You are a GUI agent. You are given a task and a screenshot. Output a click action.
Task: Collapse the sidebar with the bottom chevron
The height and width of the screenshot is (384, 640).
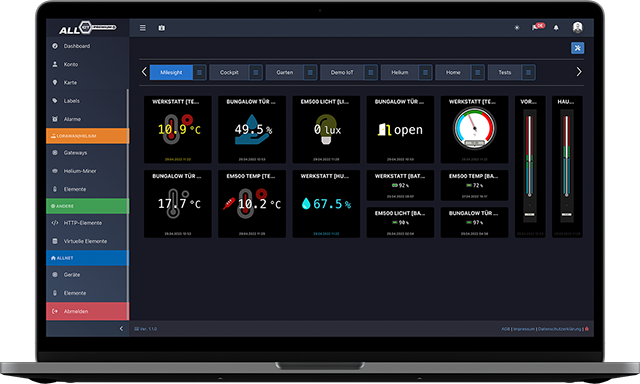(121, 329)
